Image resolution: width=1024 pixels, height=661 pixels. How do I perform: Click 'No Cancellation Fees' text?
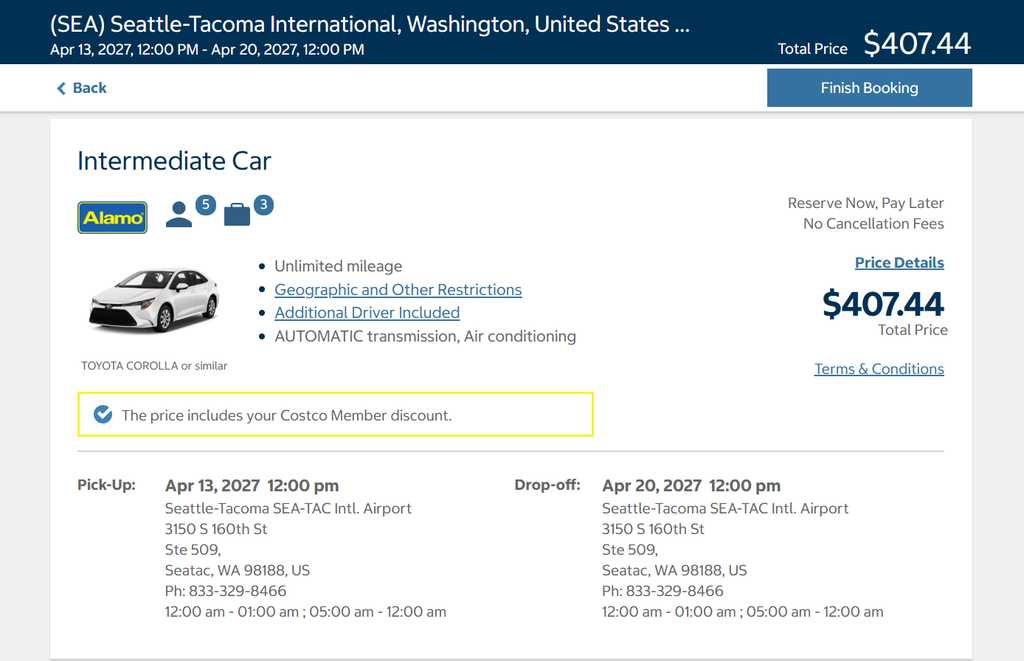point(873,224)
